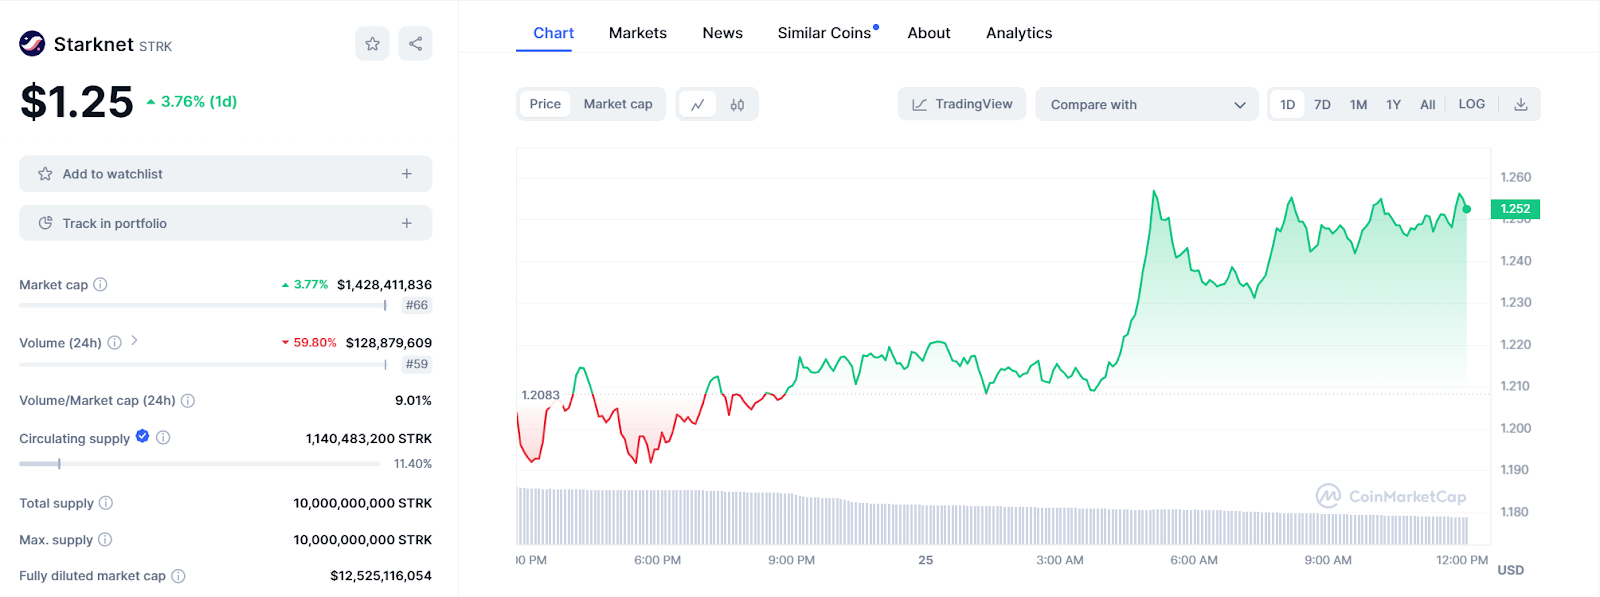Click the $12,525,116,054 diluted cap value

(x=381, y=575)
